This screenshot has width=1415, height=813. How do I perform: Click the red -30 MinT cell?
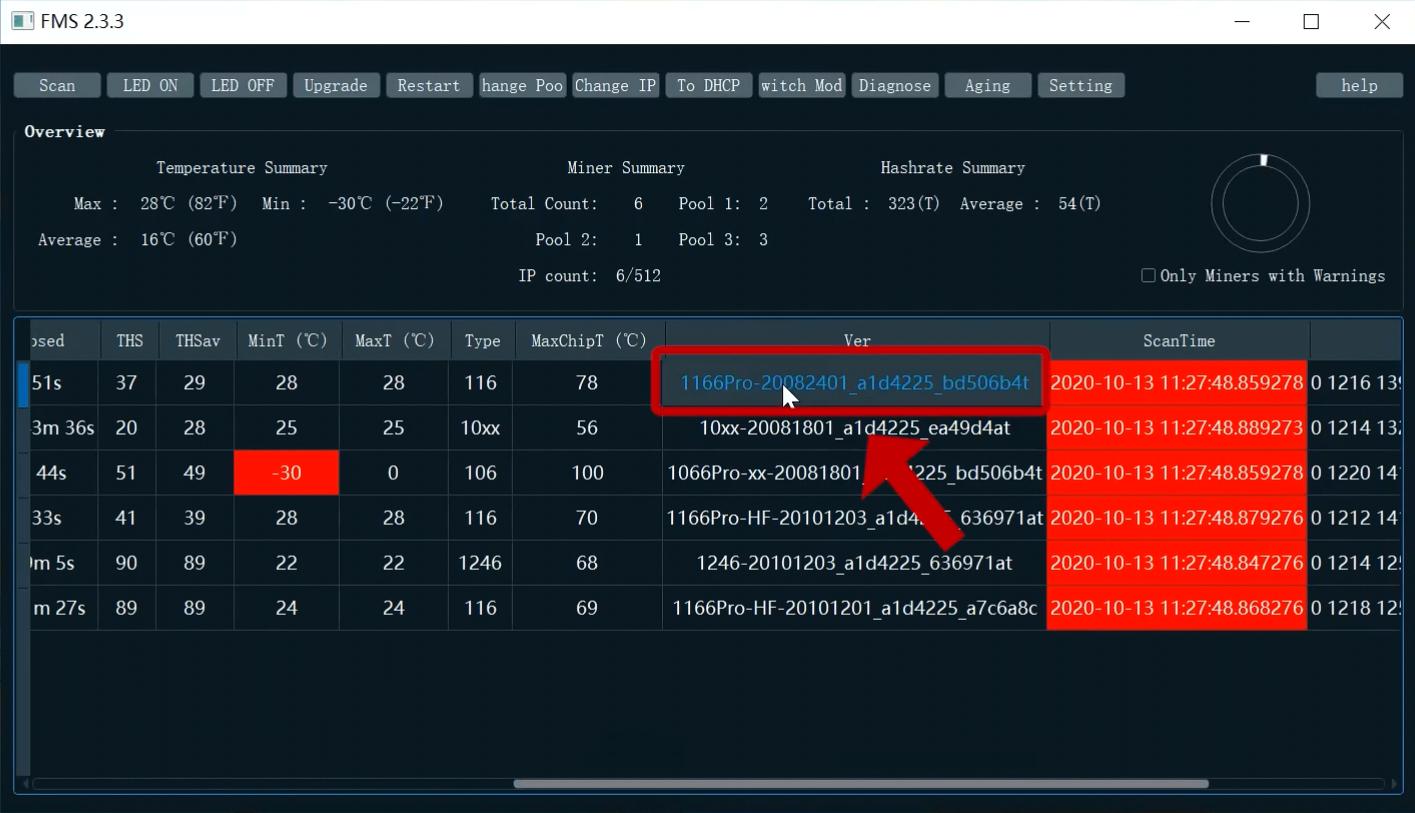[286, 473]
